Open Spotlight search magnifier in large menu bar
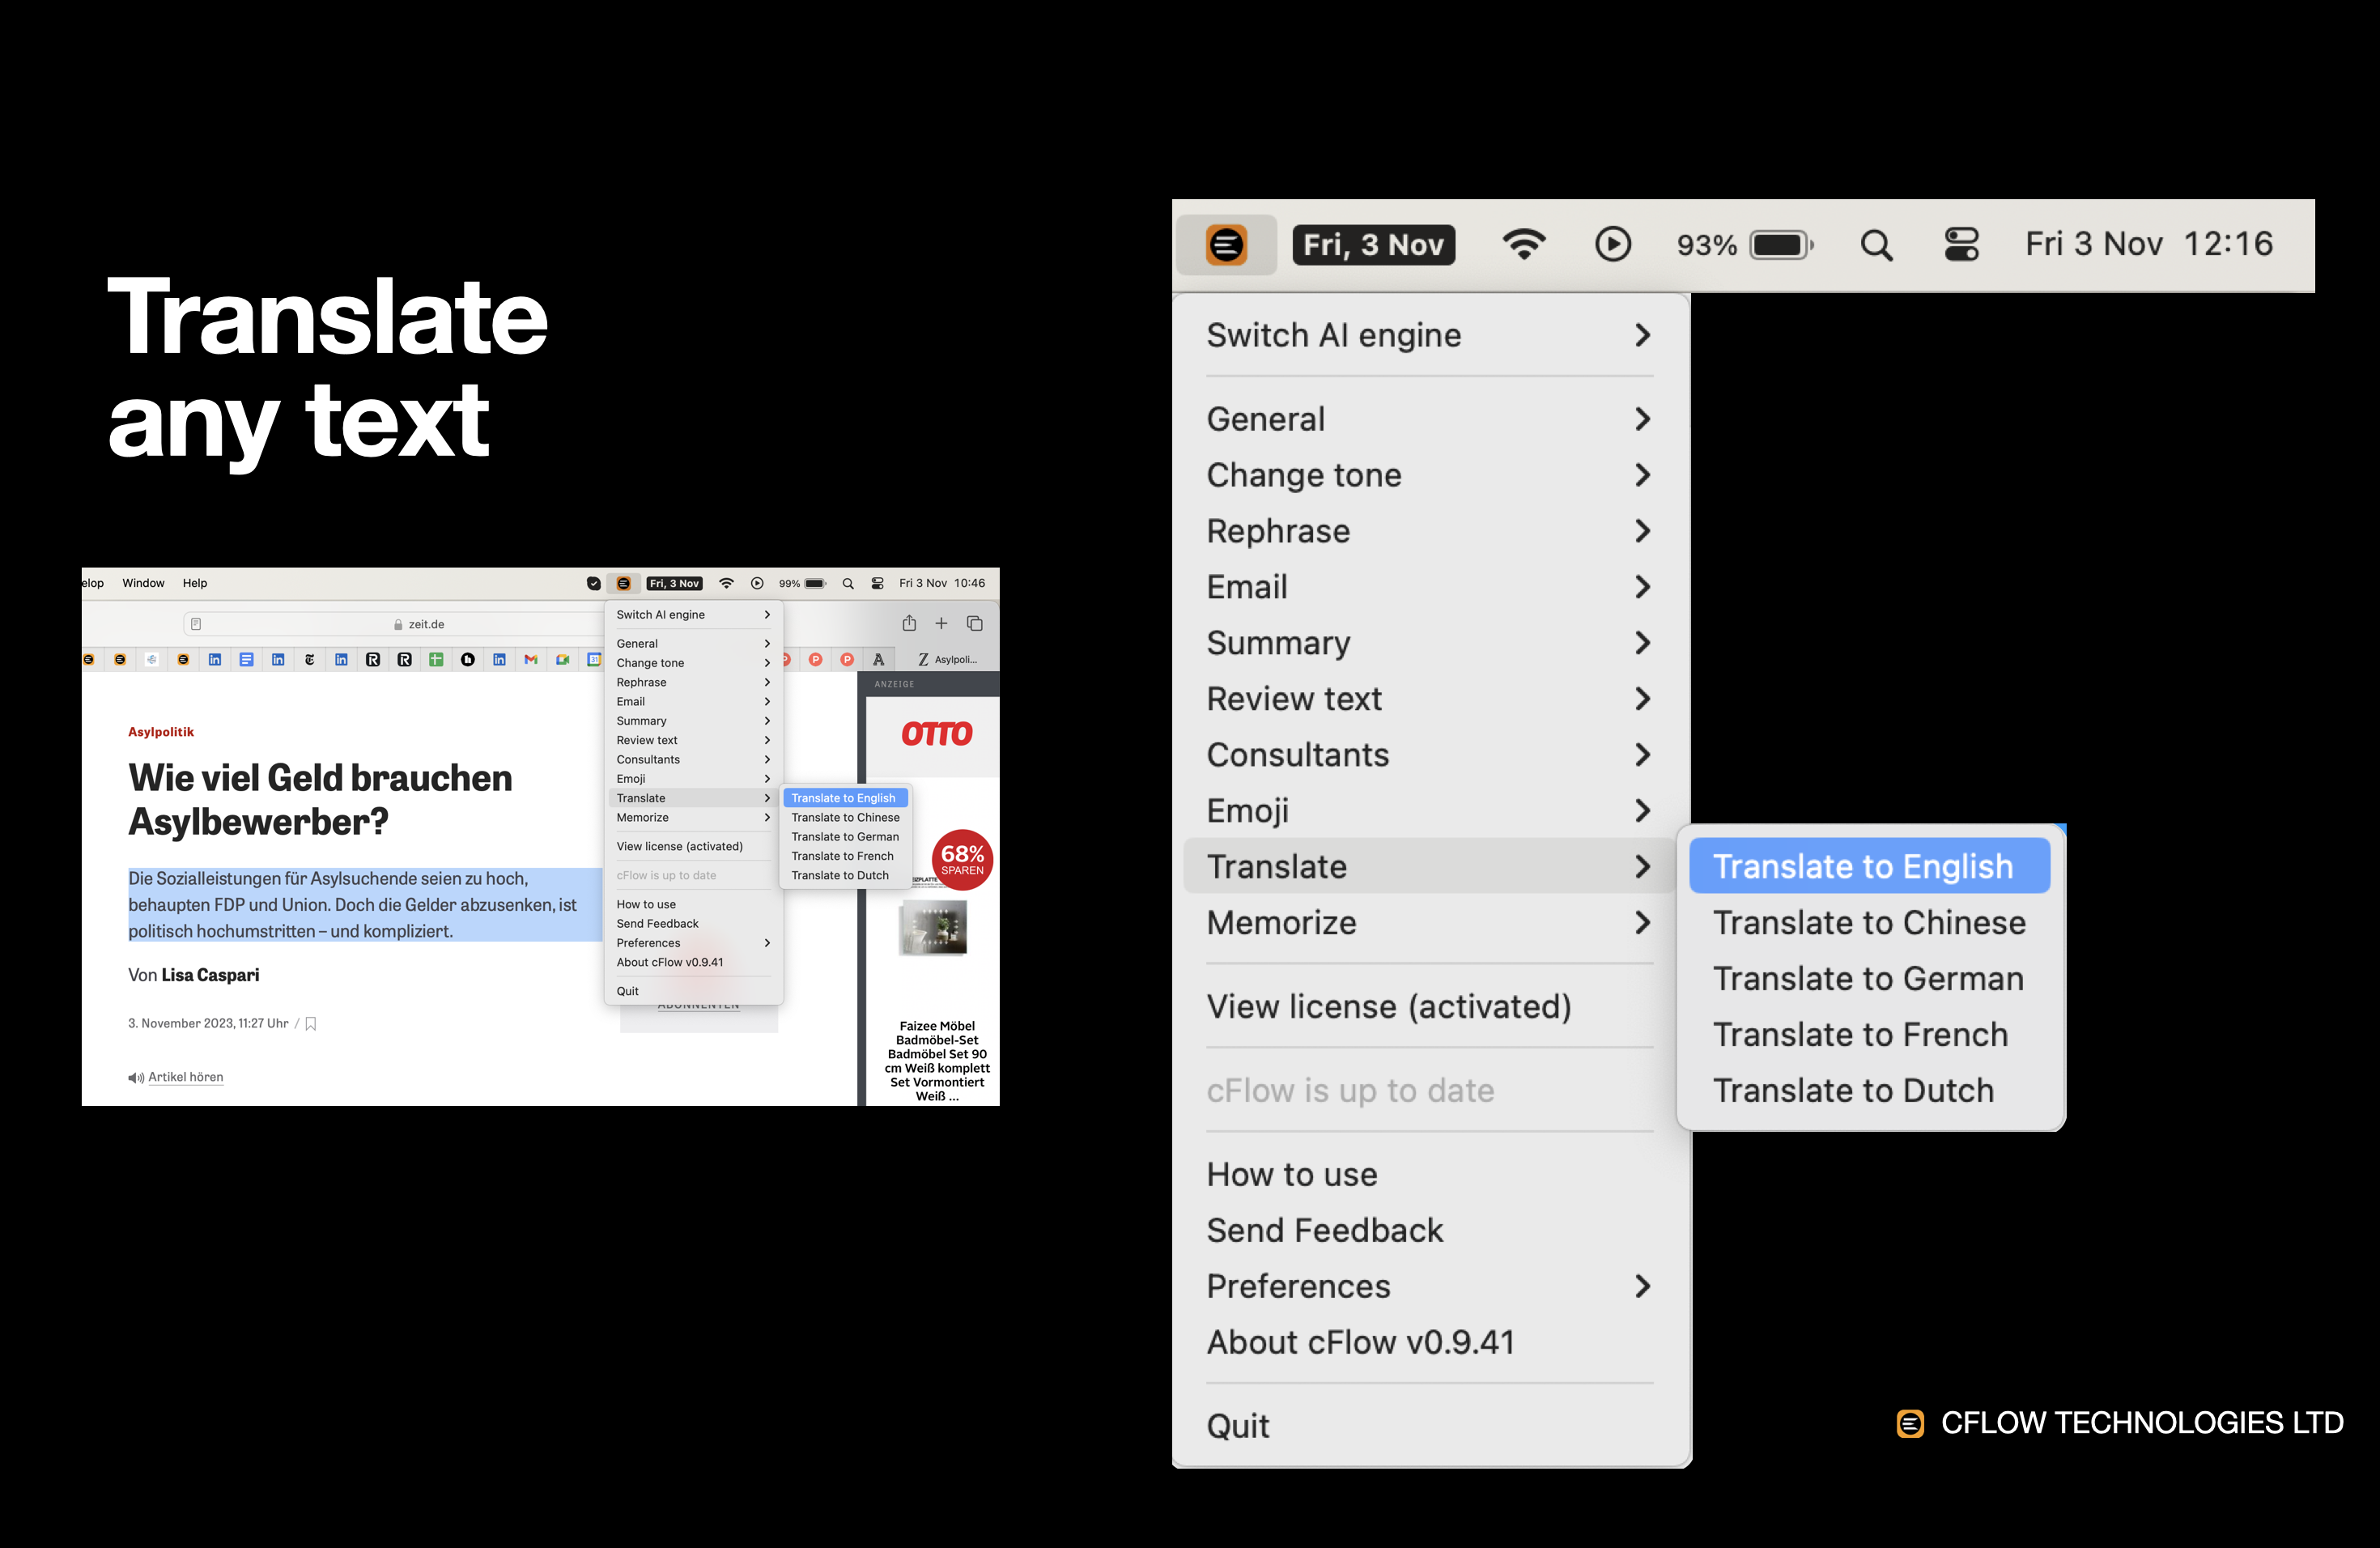The height and width of the screenshot is (1548, 2380). (x=1876, y=245)
